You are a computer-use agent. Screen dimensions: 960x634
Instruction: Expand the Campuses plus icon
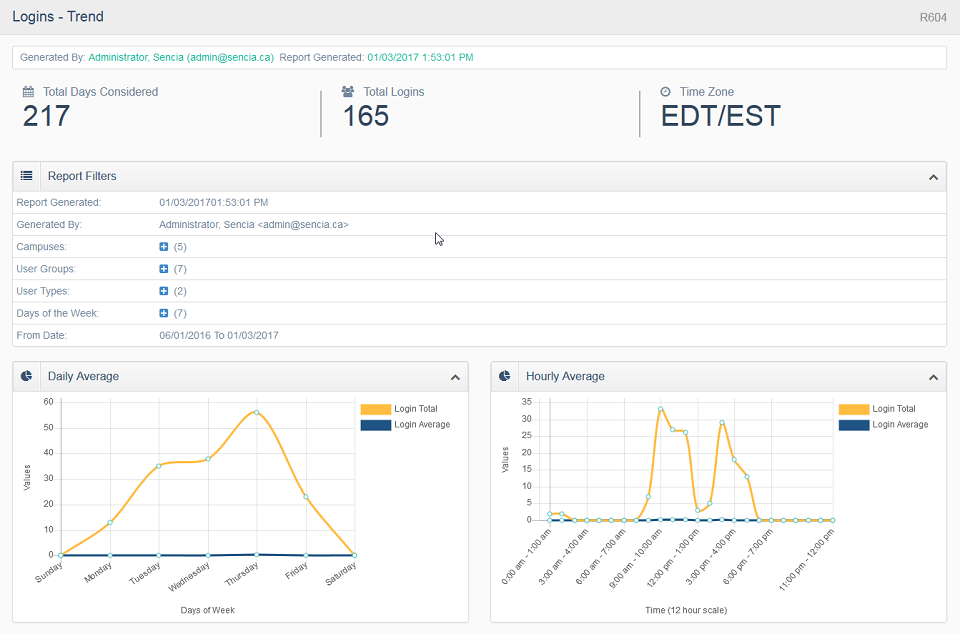pos(164,247)
